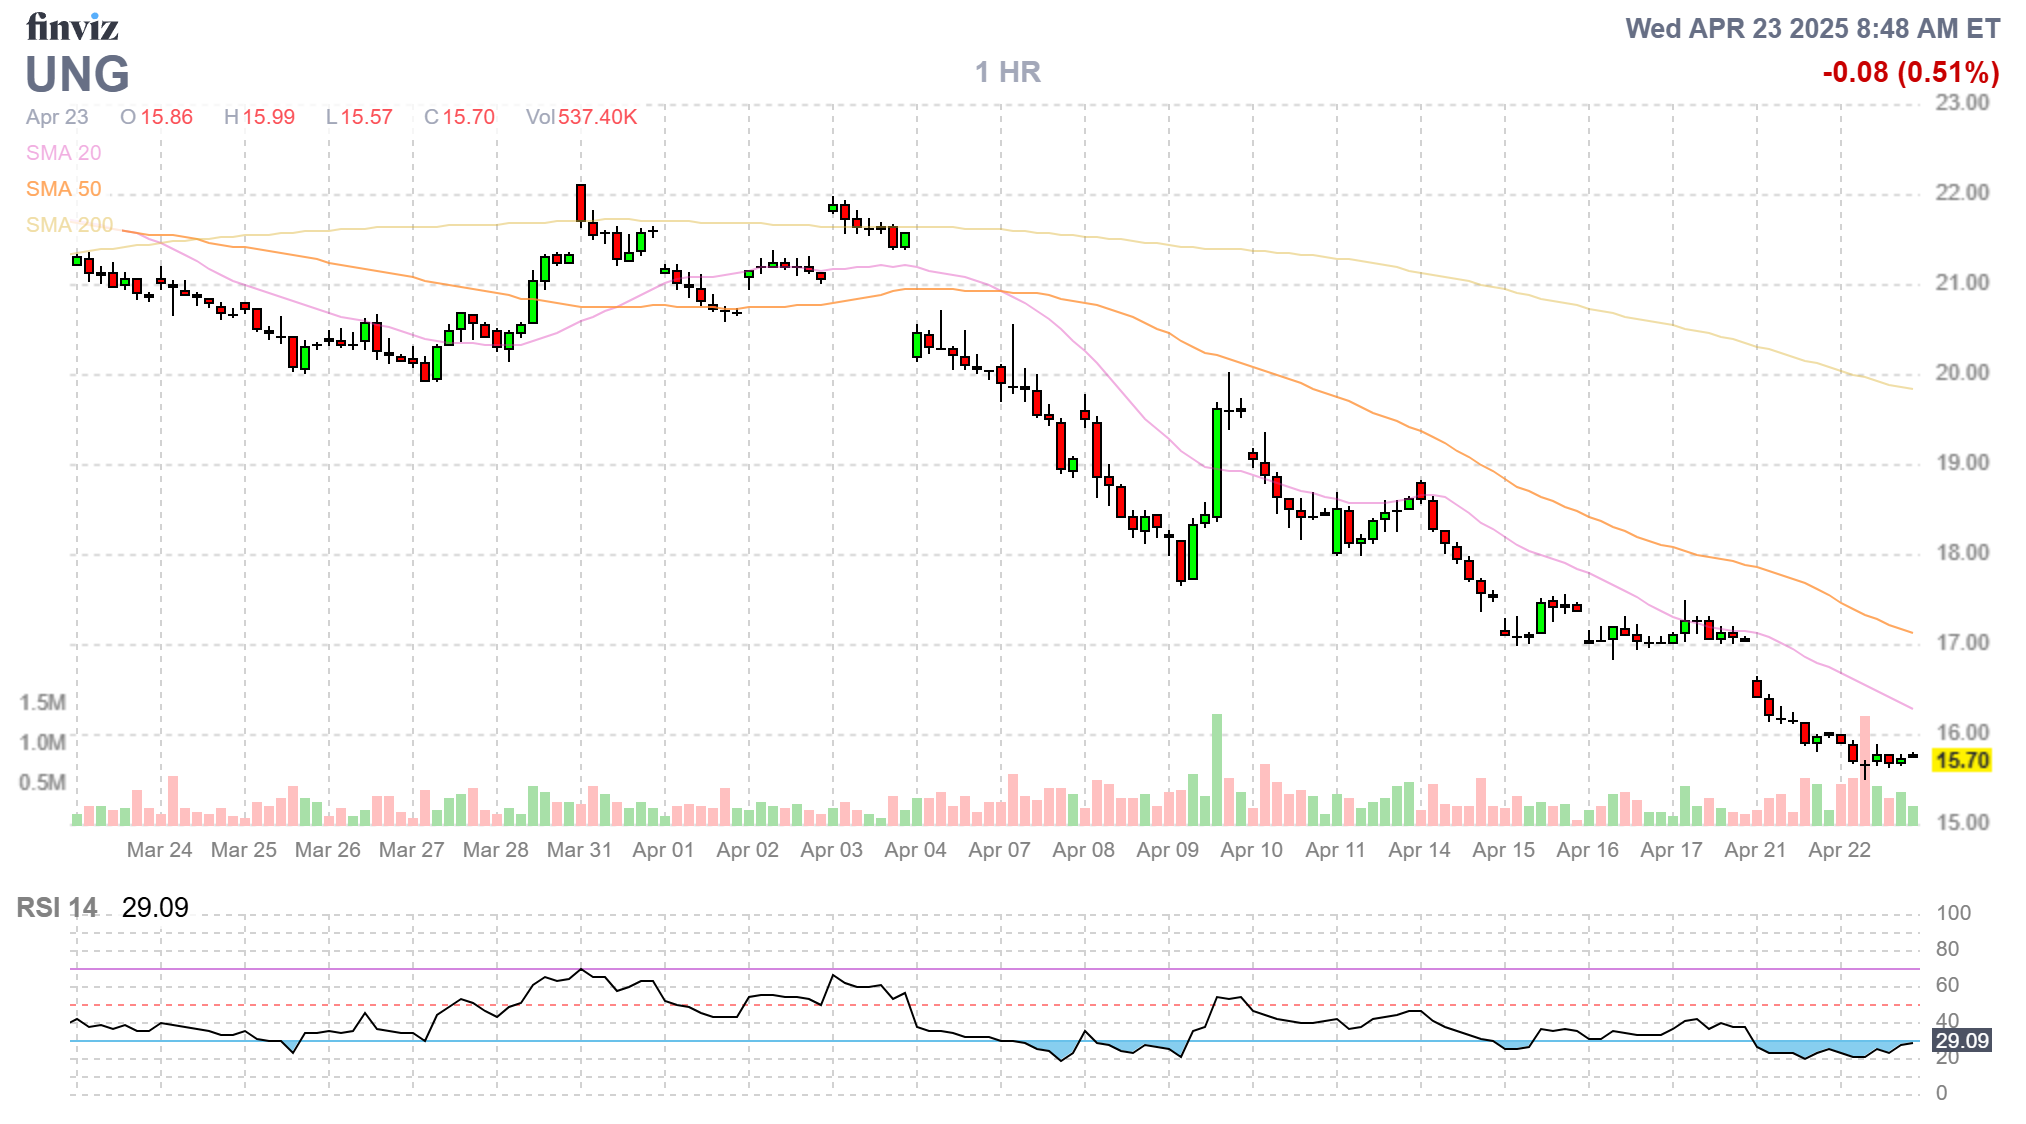
Task: Click the Apr 09 date axis label
Action: pos(1167,850)
